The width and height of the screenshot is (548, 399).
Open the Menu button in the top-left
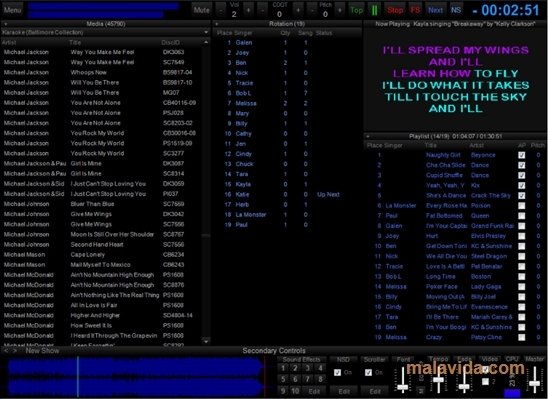point(12,10)
